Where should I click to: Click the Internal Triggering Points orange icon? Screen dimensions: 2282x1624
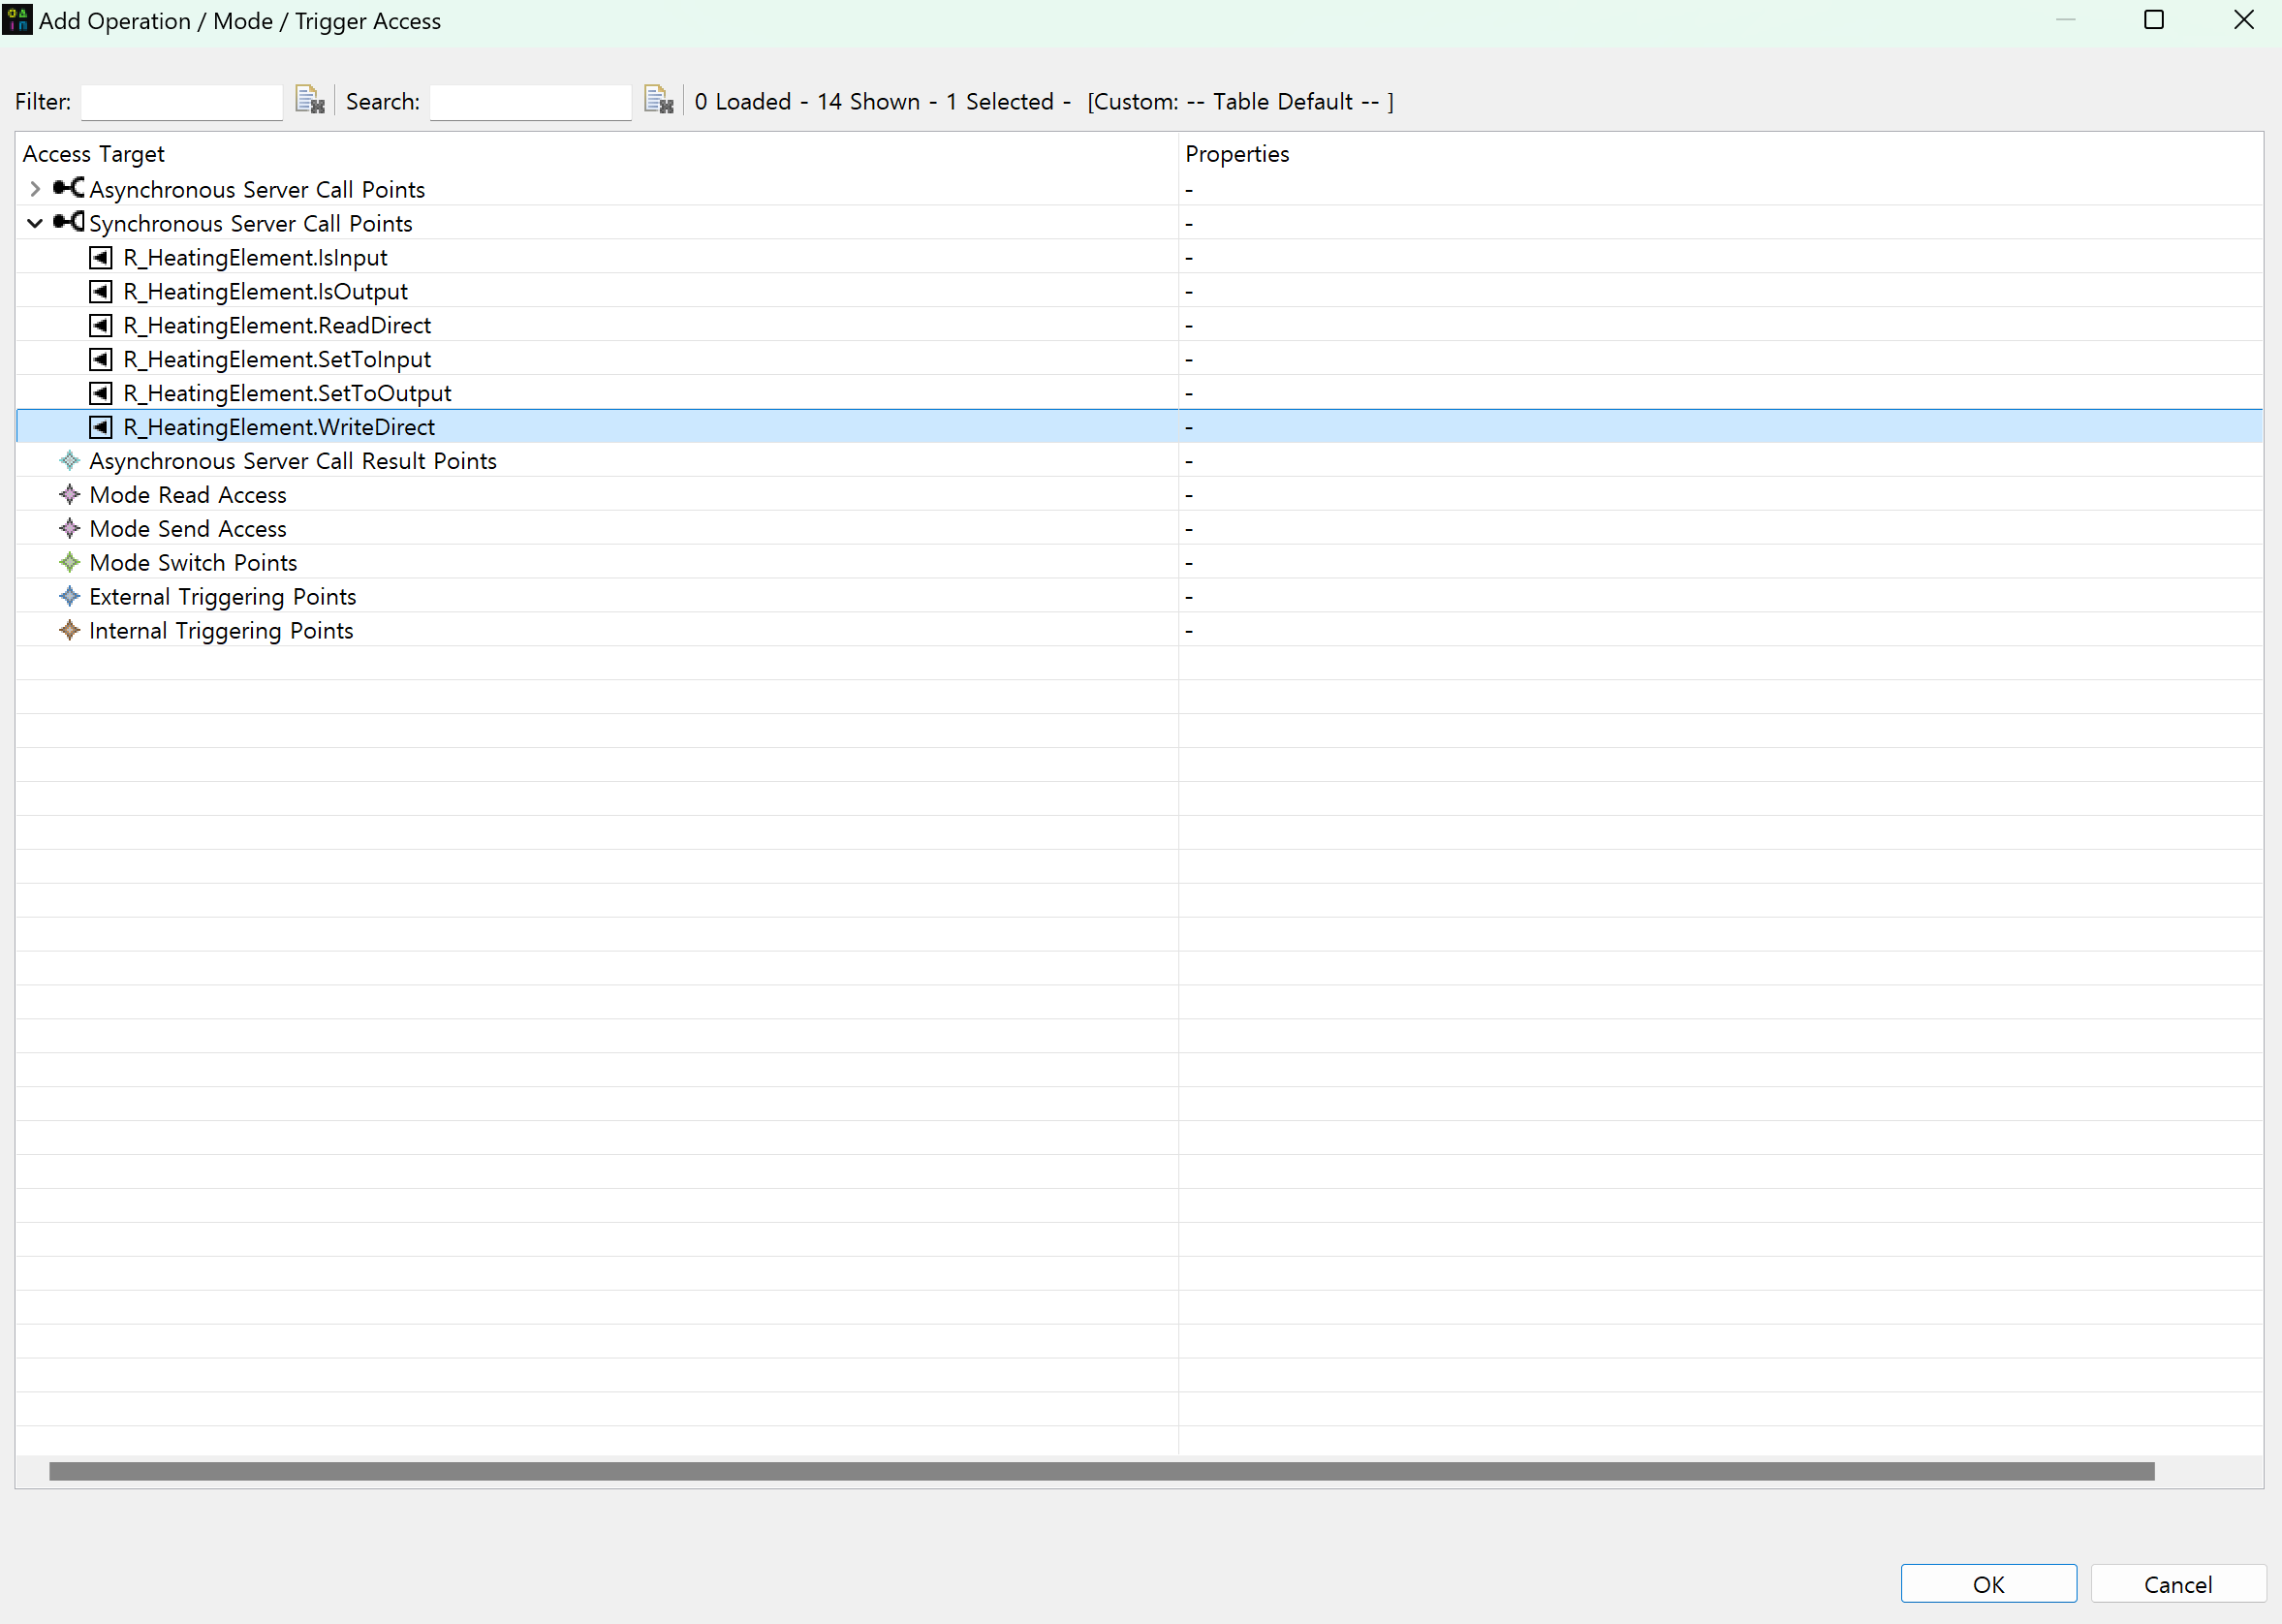click(x=69, y=630)
